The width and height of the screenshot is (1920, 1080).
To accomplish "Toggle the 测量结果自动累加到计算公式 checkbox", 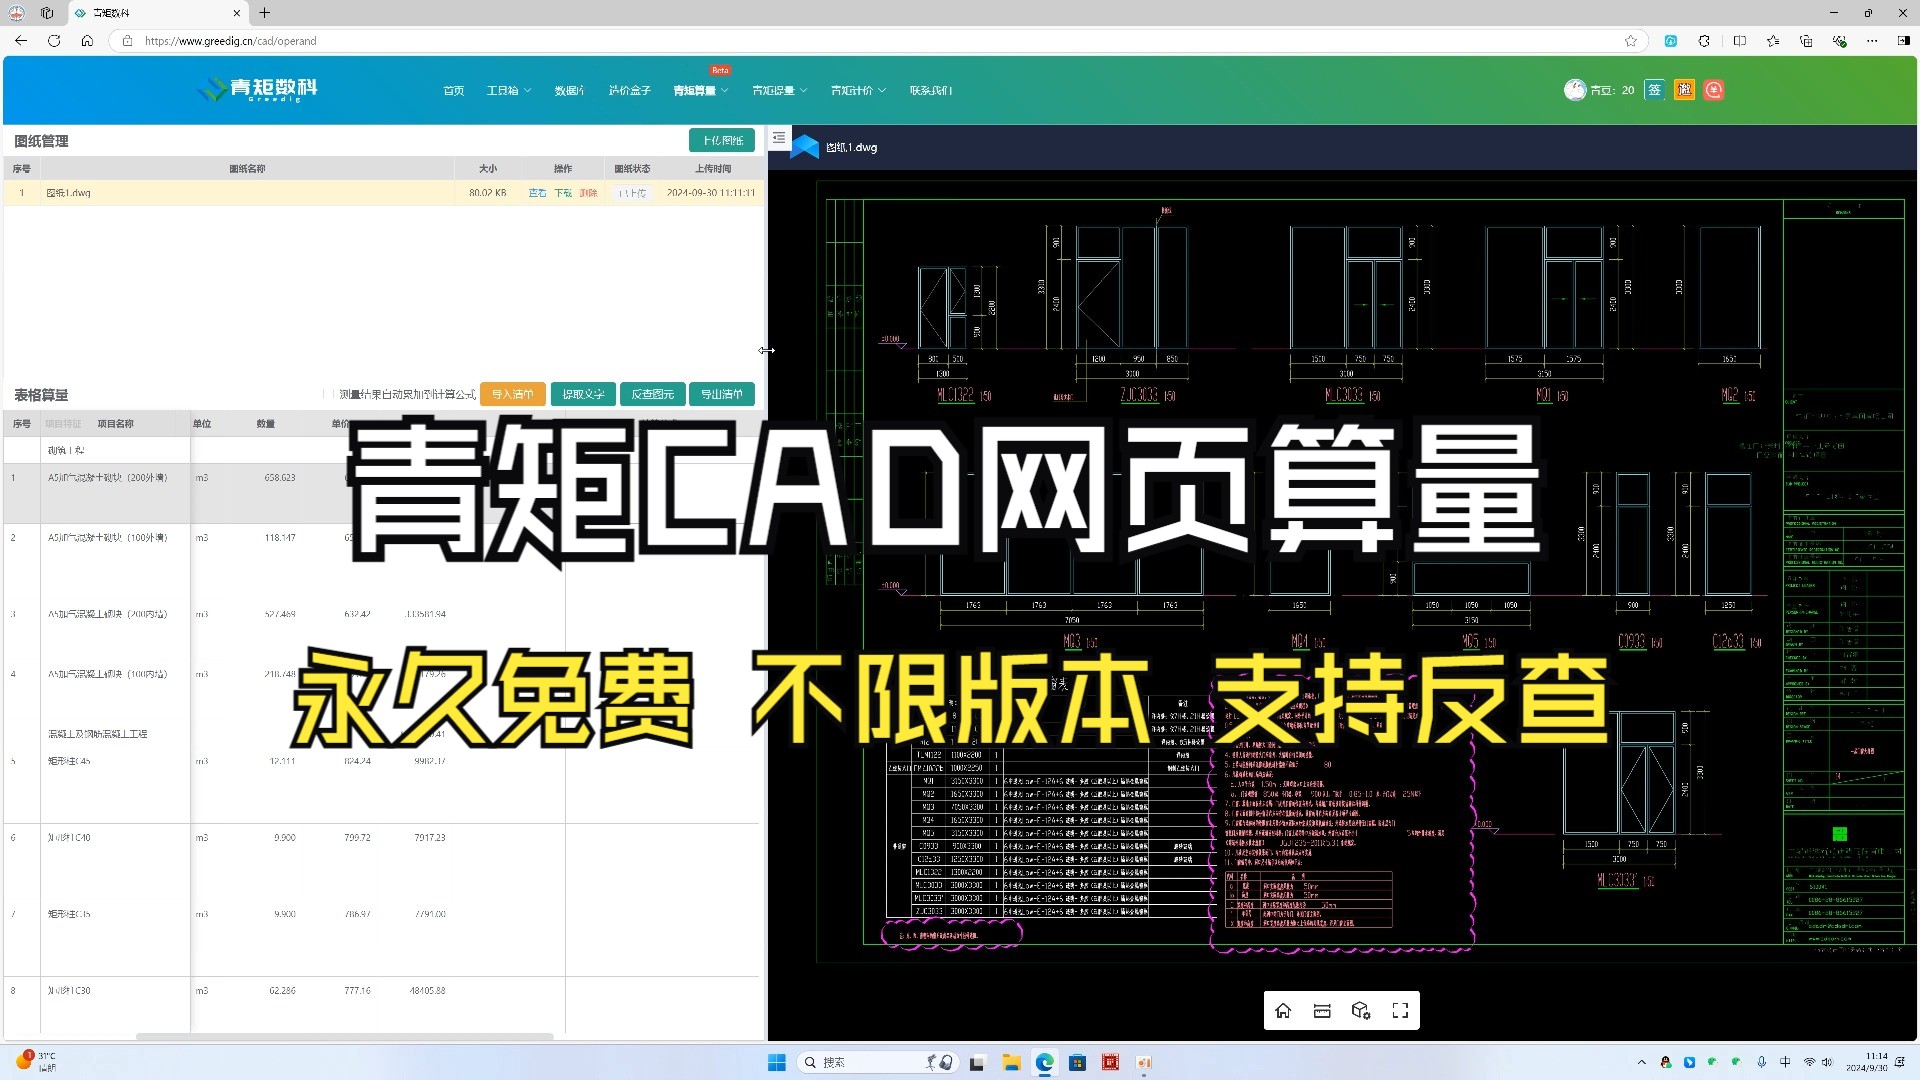I will (329, 394).
